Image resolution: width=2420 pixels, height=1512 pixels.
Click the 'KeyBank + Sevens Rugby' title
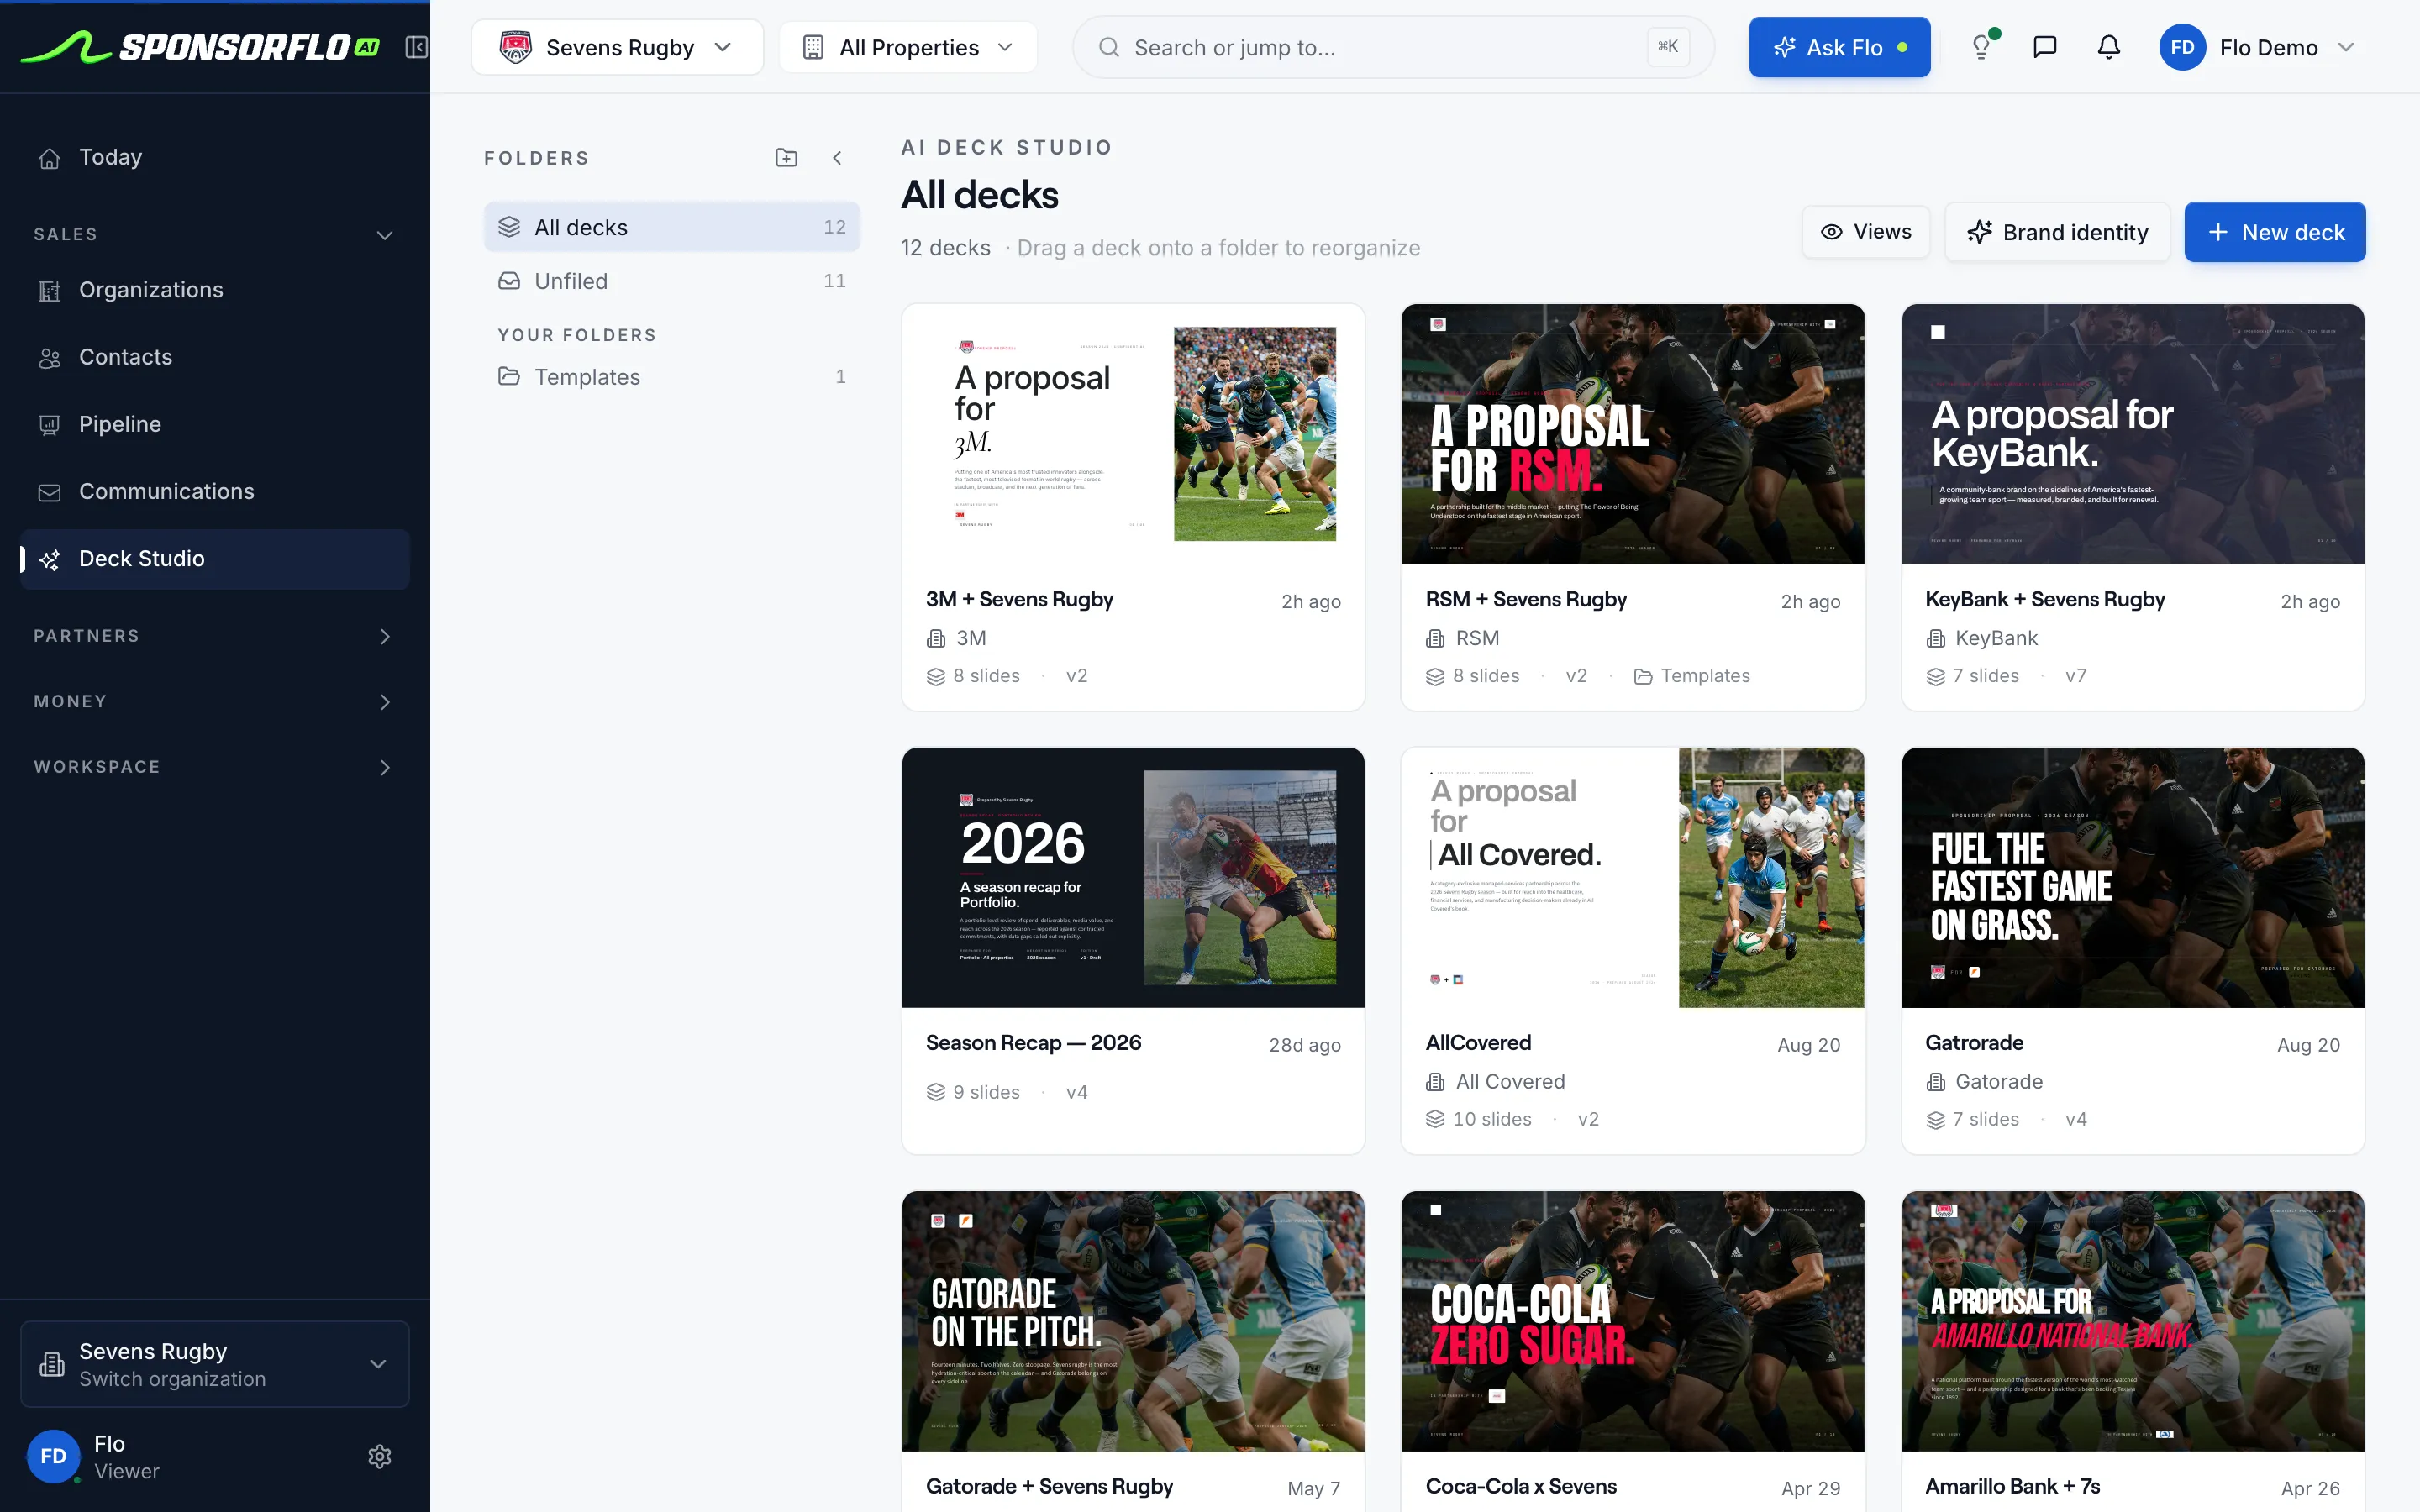(2045, 599)
